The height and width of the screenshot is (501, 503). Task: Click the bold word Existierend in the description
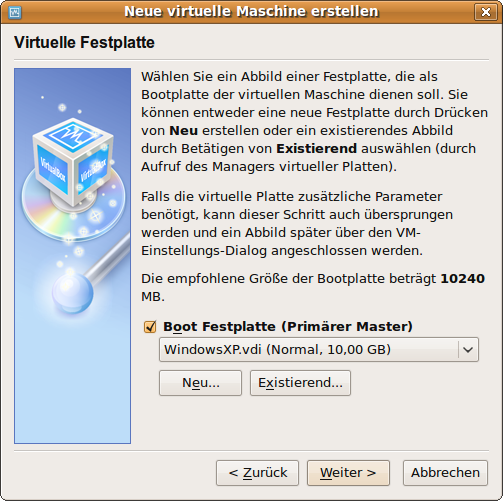pyautogui.click(x=317, y=149)
